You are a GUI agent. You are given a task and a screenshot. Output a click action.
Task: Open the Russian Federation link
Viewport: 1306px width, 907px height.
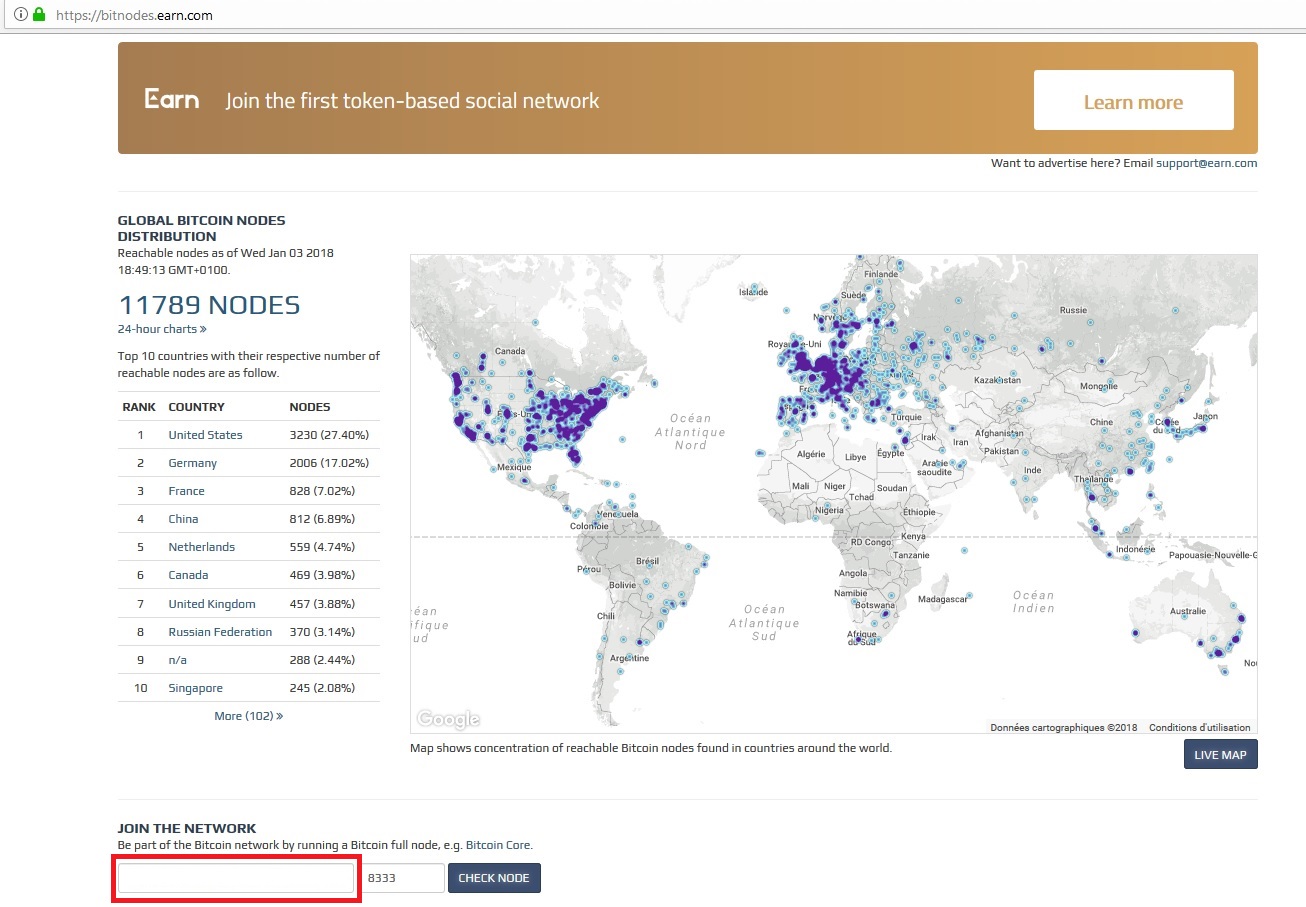(x=220, y=632)
